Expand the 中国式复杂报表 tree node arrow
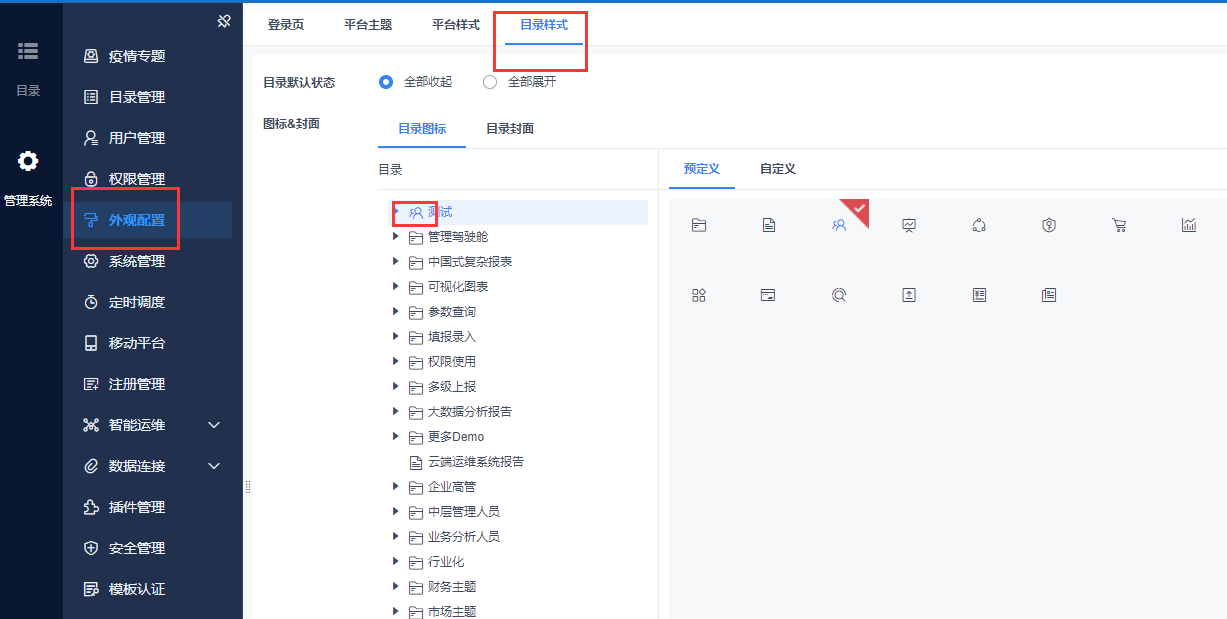The image size is (1227, 619). click(396, 262)
